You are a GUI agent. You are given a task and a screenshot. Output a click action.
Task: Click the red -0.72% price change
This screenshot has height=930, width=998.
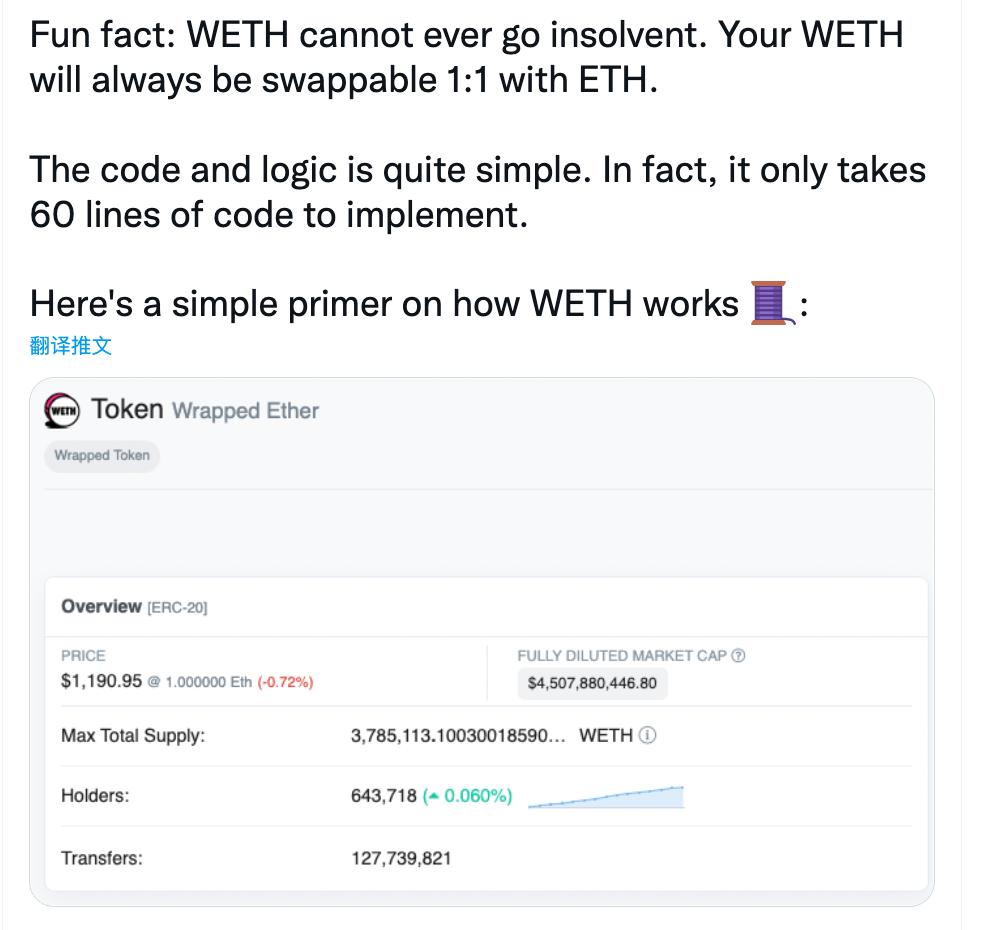[x=286, y=683]
